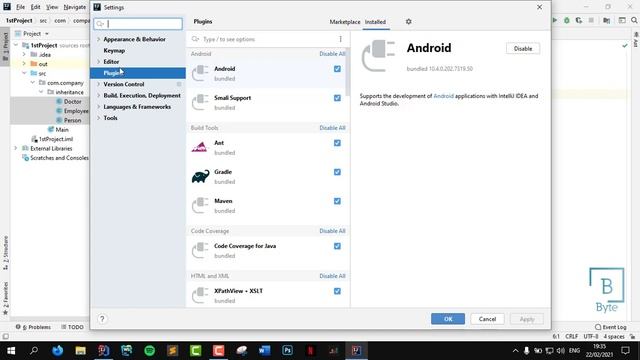Uncheck the Smali Support checkbox
The height and width of the screenshot is (360, 640).
tap(337, 98)
